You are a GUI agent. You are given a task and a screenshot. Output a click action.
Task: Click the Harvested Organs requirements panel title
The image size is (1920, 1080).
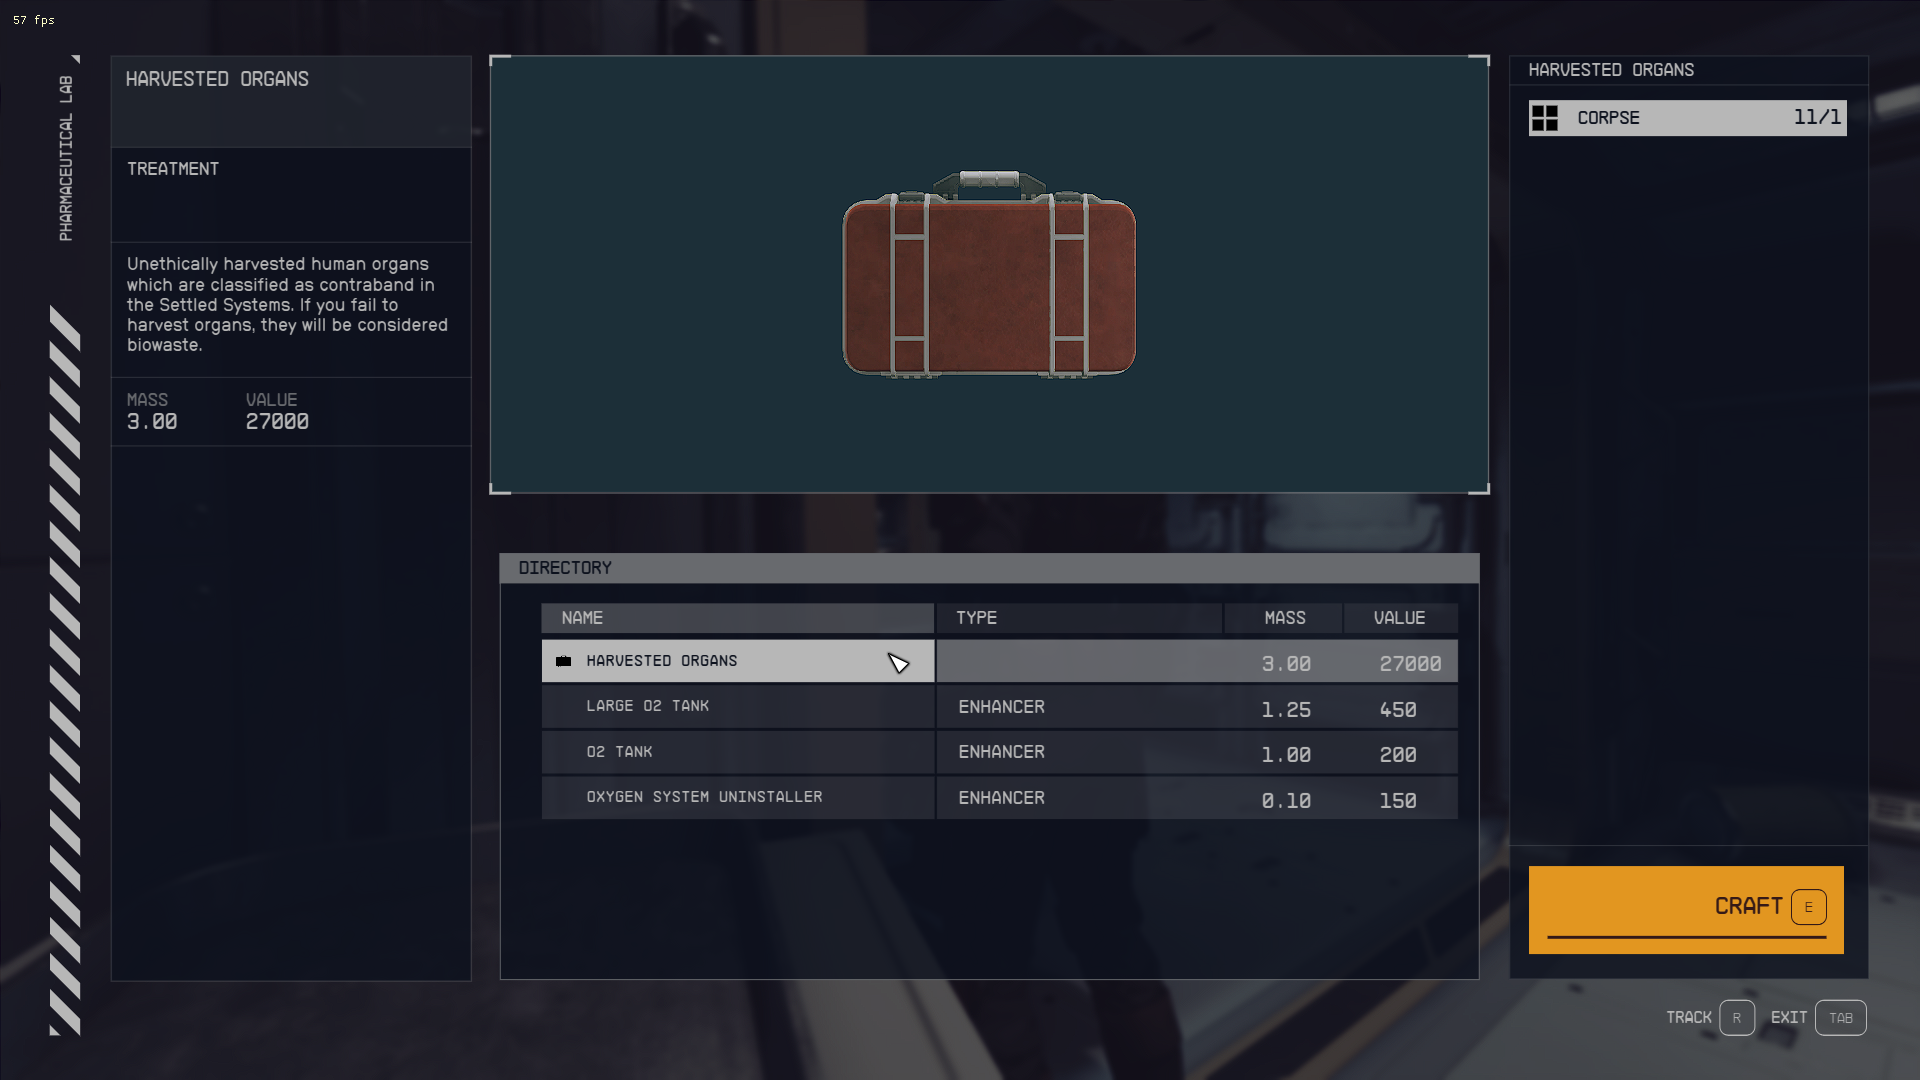pos(1611,70)
